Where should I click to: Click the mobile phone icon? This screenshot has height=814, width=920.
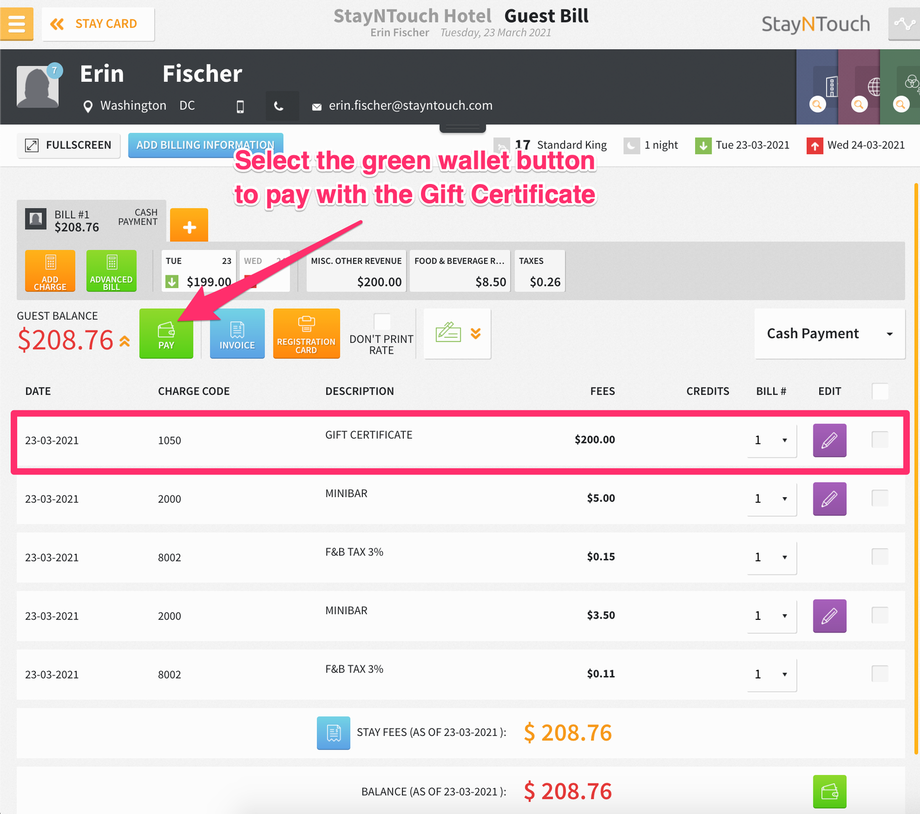(x=240, y=106)
